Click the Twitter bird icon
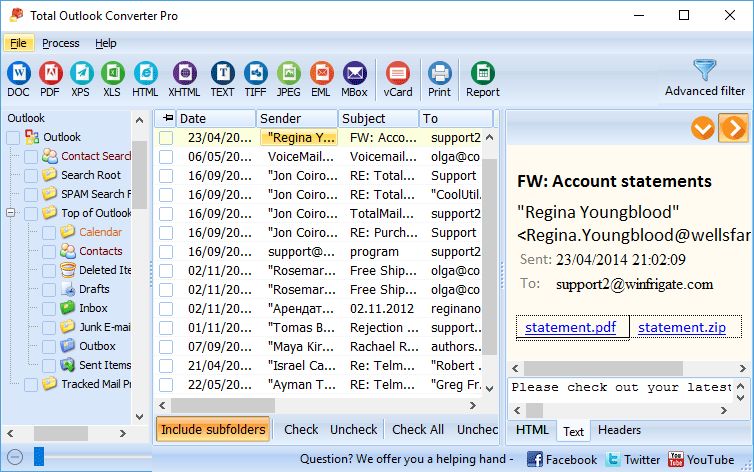 [613, 460]
